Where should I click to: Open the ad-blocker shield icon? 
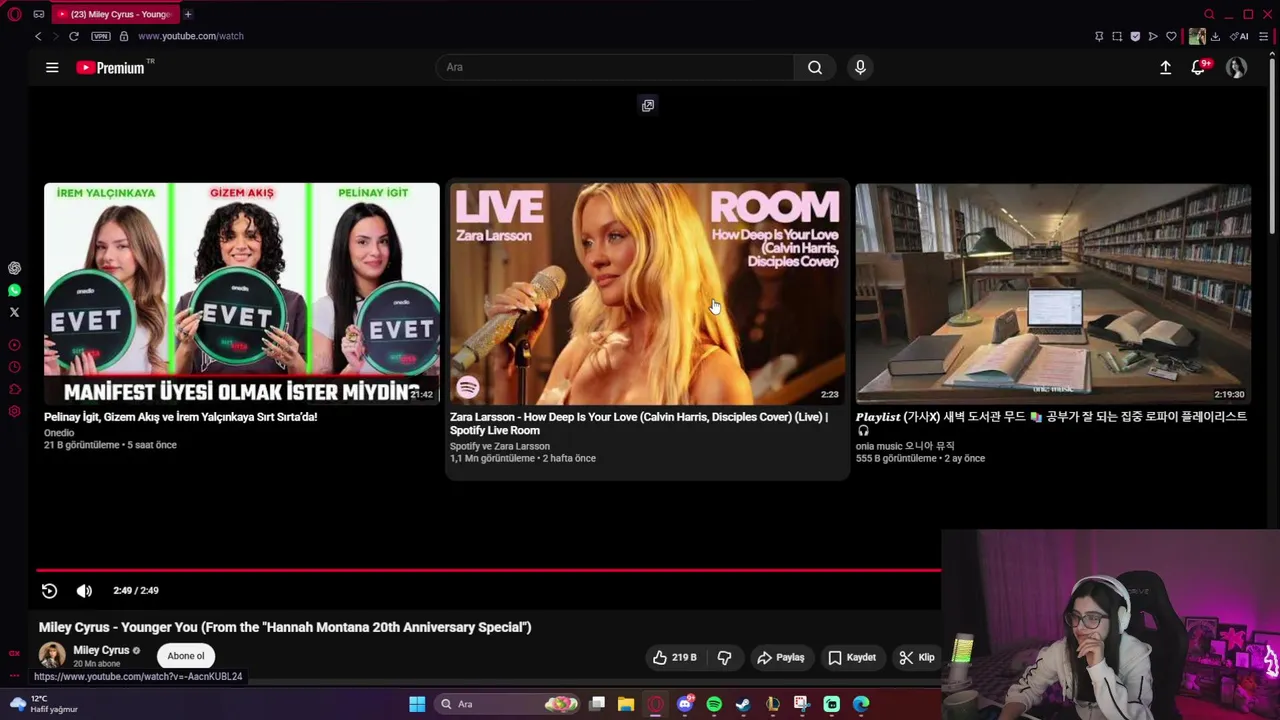[1135, 36]
